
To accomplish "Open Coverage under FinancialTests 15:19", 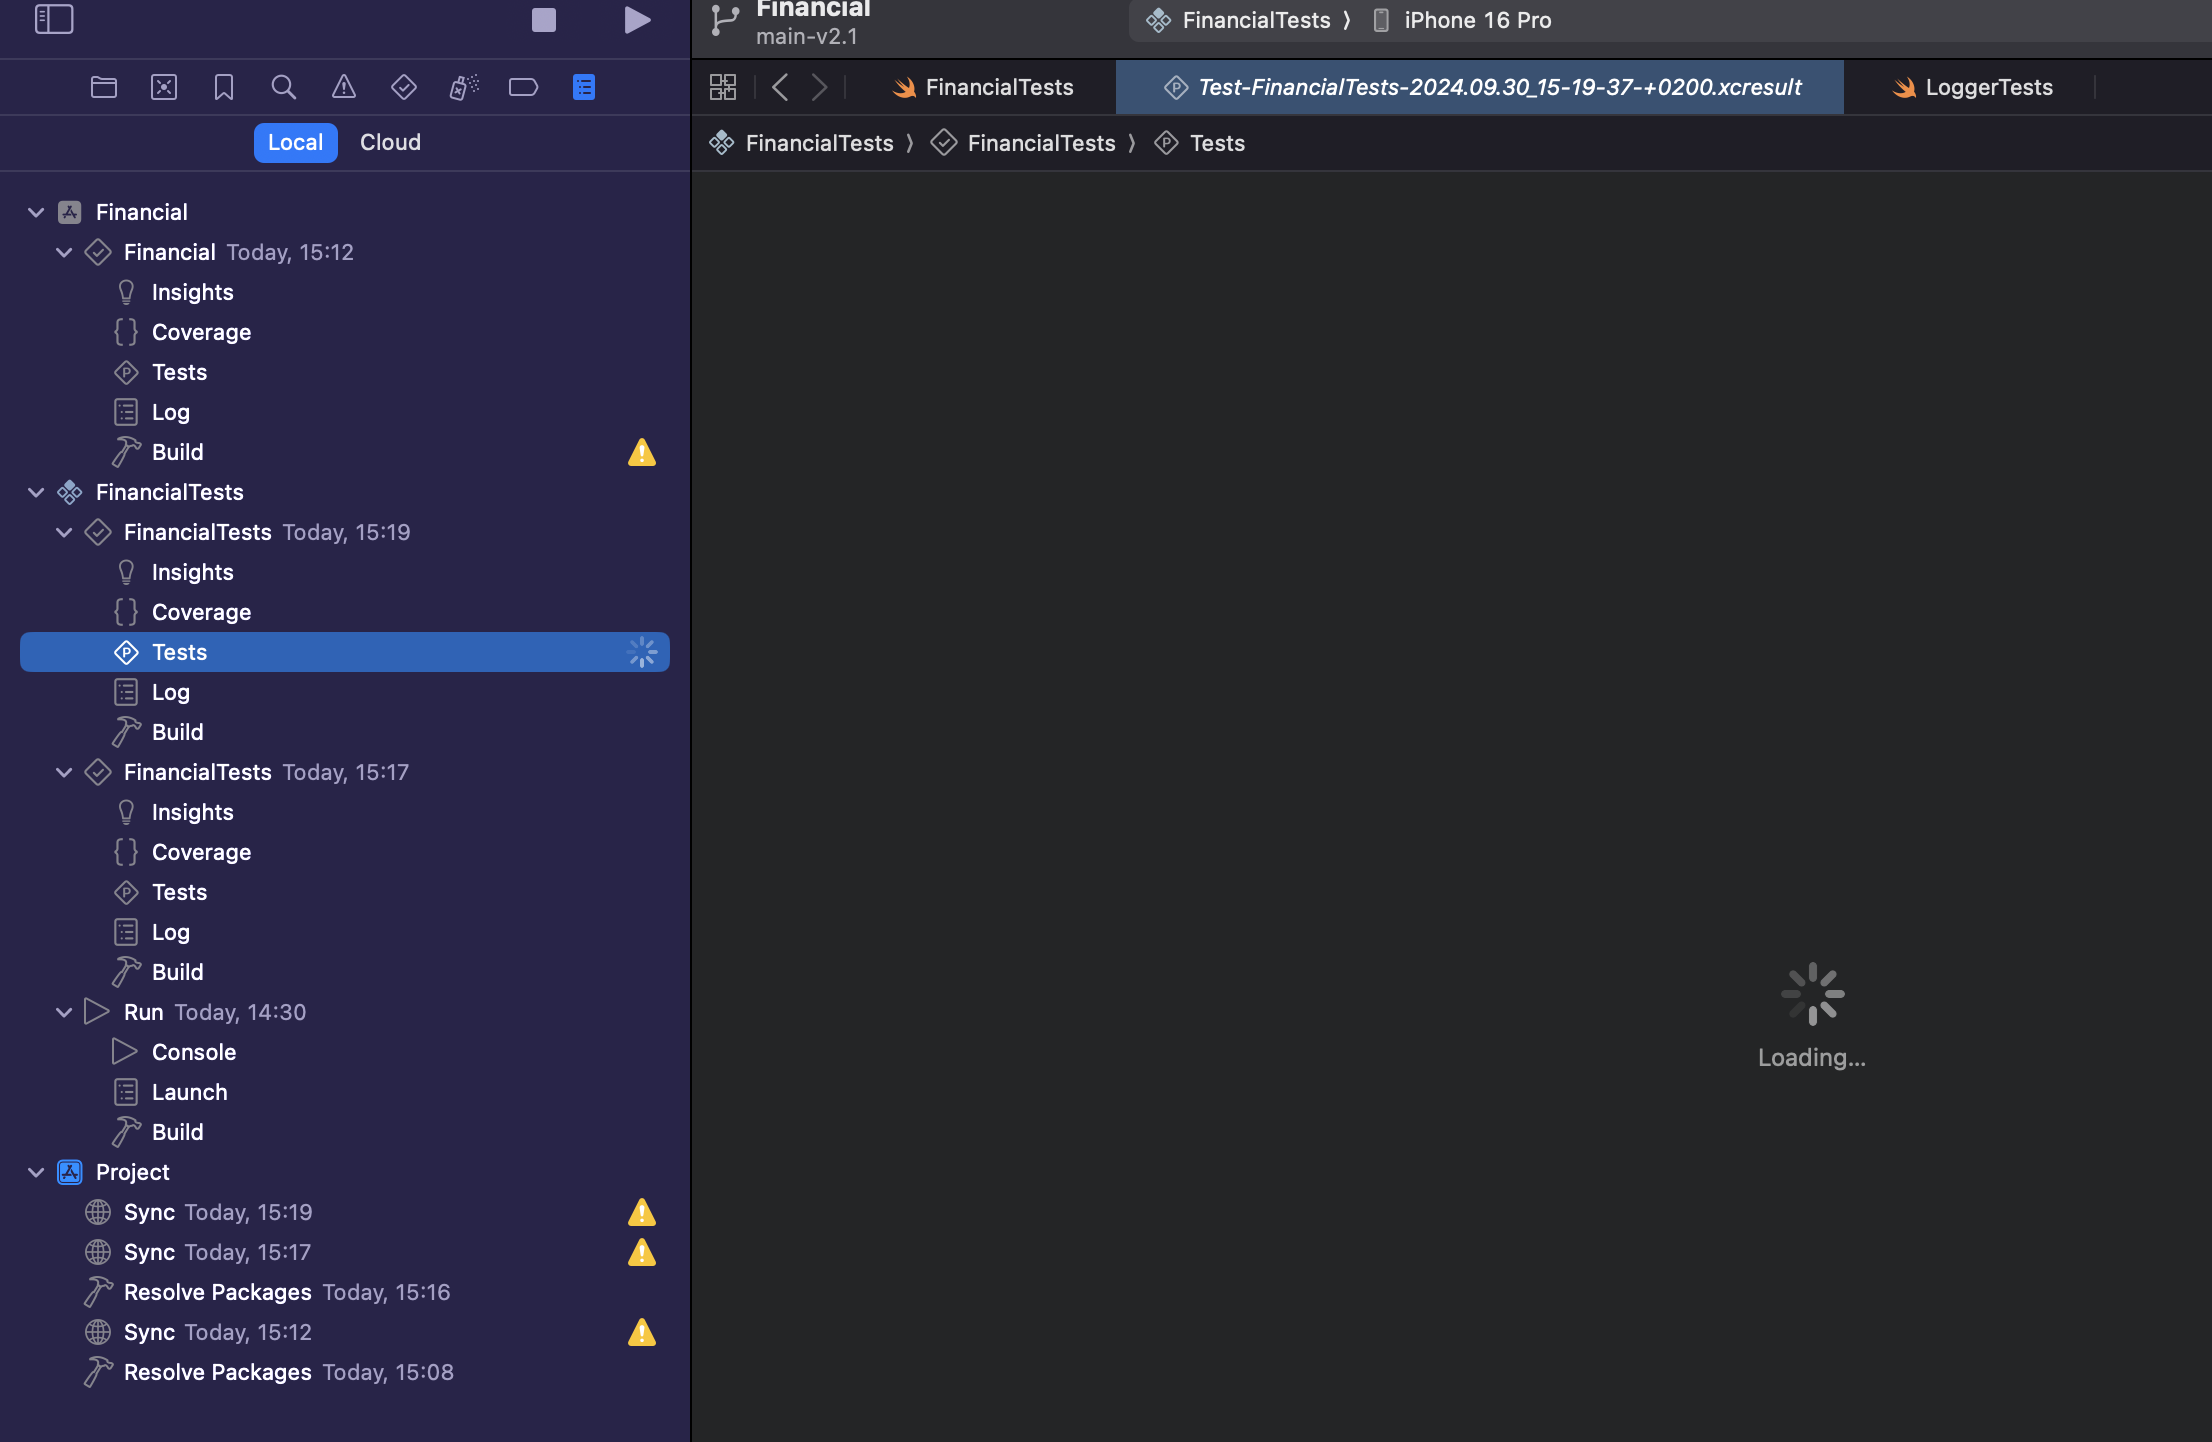I will click(x=345, y=612).
